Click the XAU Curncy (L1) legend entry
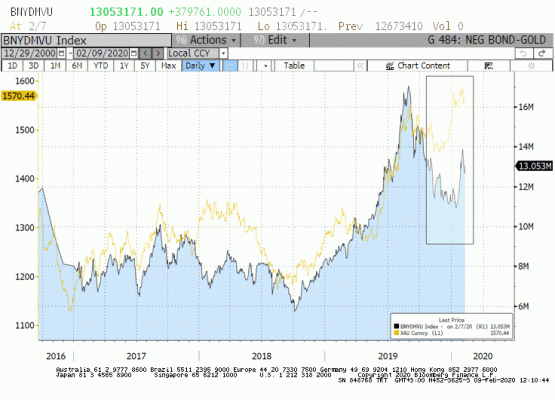 [422, 333]
